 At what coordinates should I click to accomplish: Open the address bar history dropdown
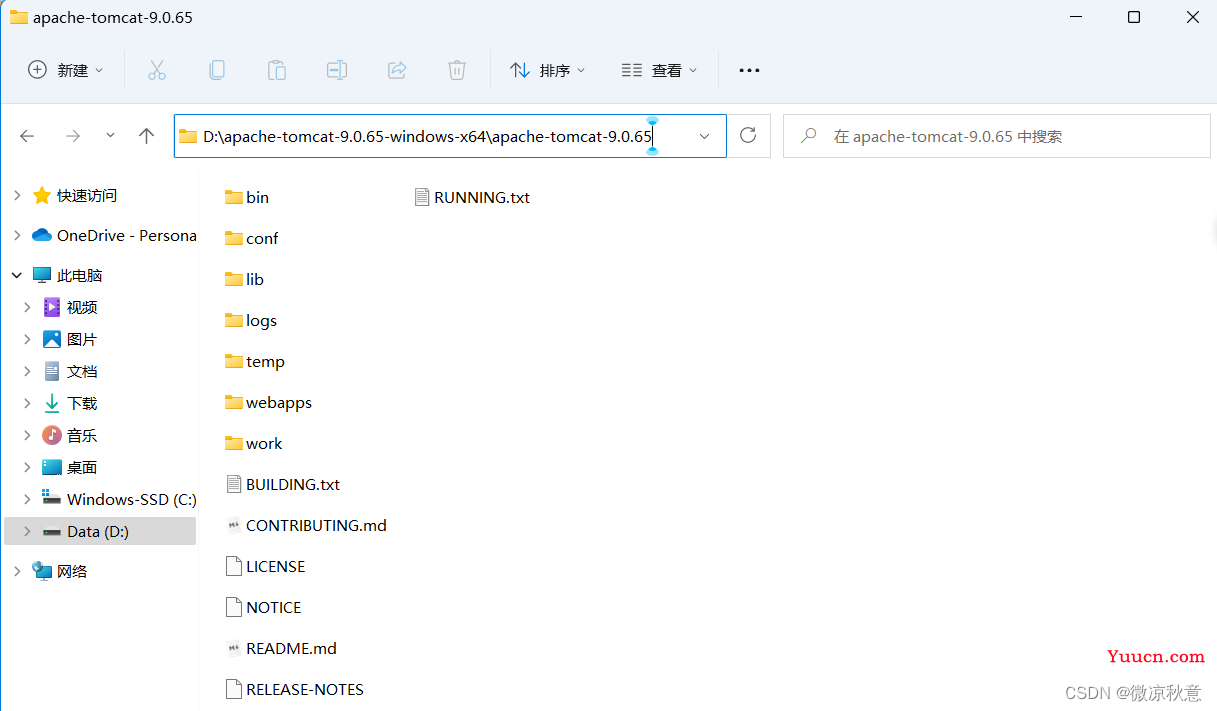(x=704, y=136)
